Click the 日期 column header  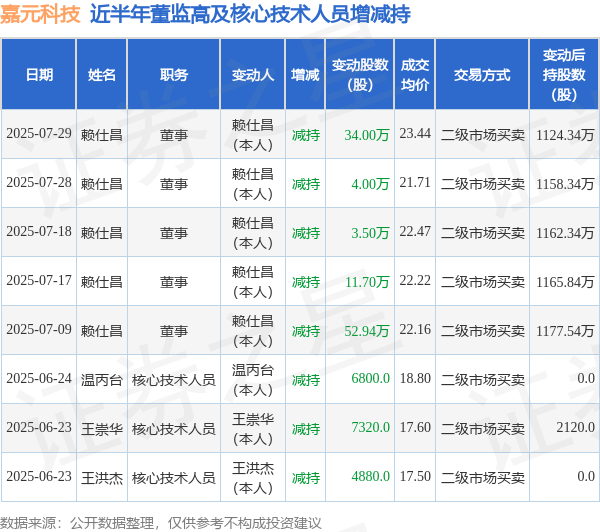click(x=39, y=74)
